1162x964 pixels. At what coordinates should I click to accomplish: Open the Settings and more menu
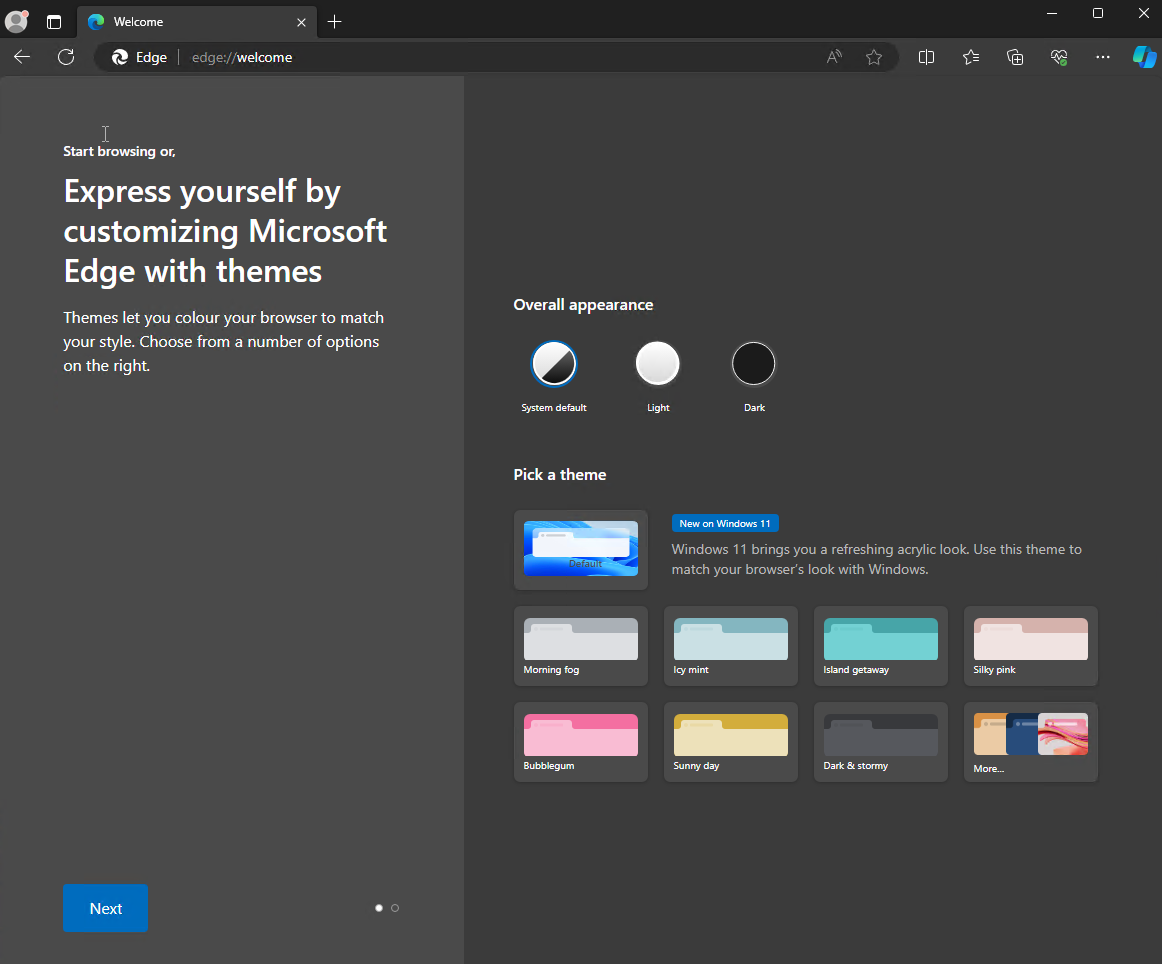[x=1102, y=57]
